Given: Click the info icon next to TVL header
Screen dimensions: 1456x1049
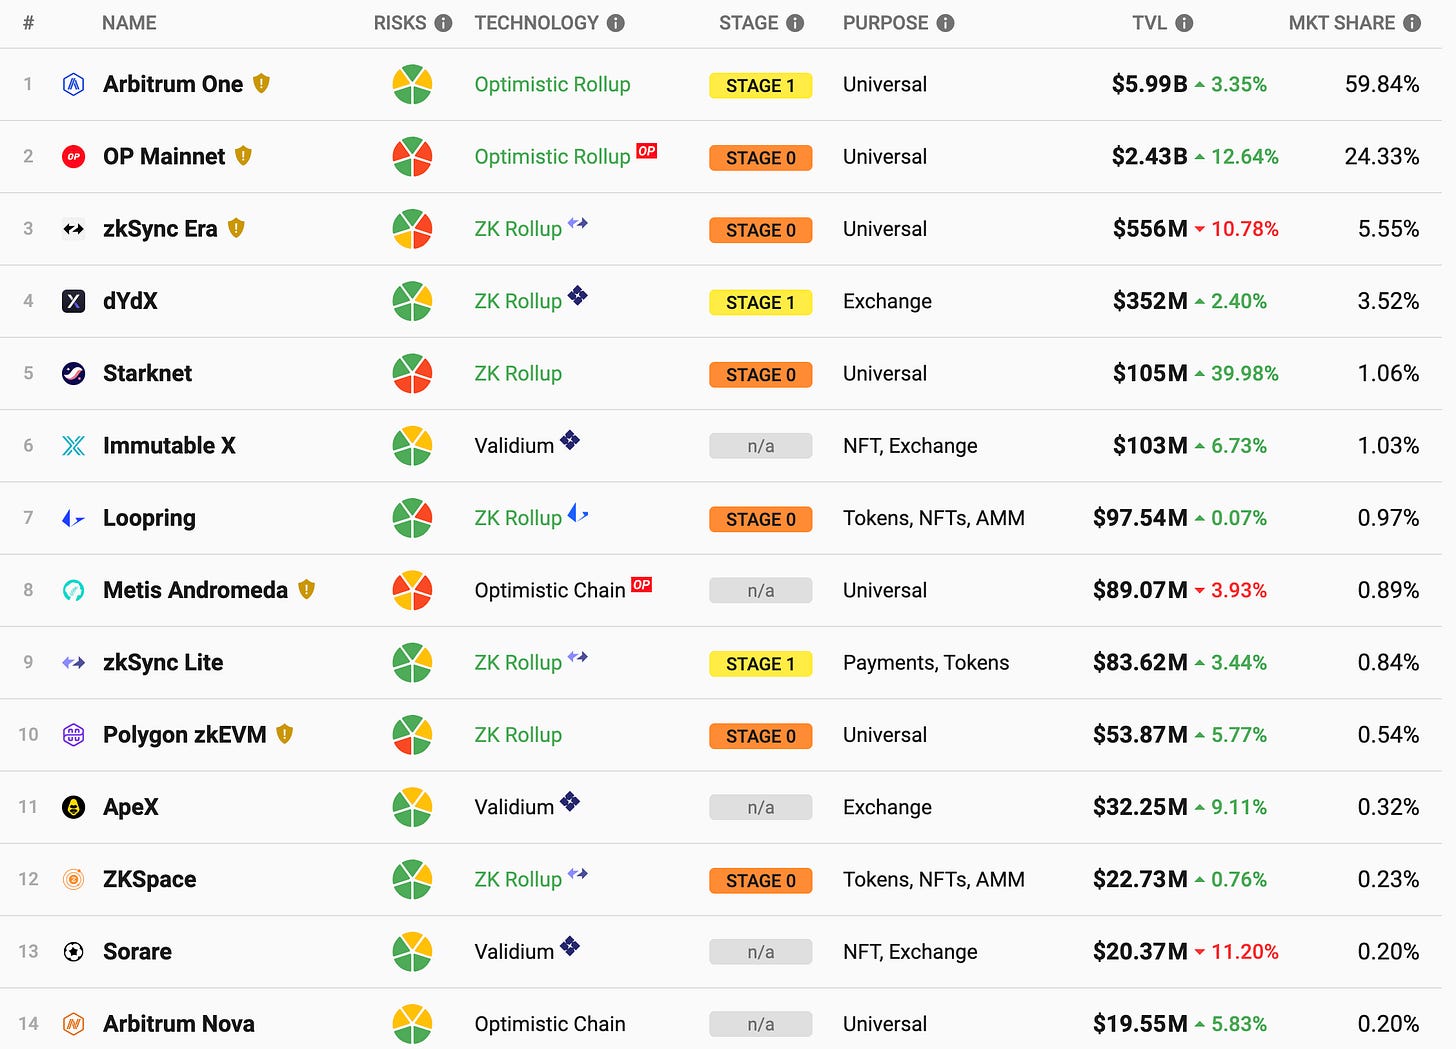Looking at the screenshot, I should click(x=1184, y=23).
